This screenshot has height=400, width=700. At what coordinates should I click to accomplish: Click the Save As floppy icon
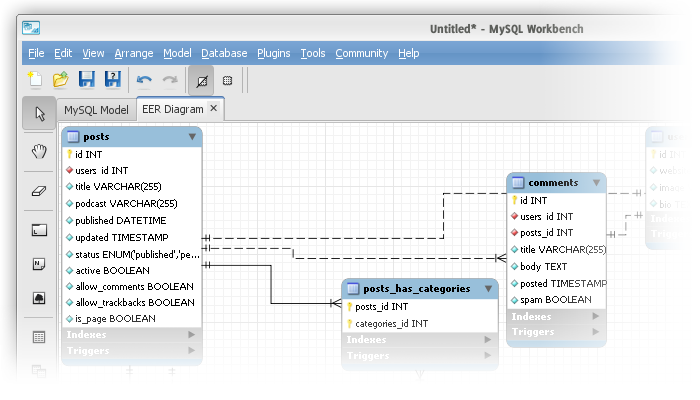112,80
